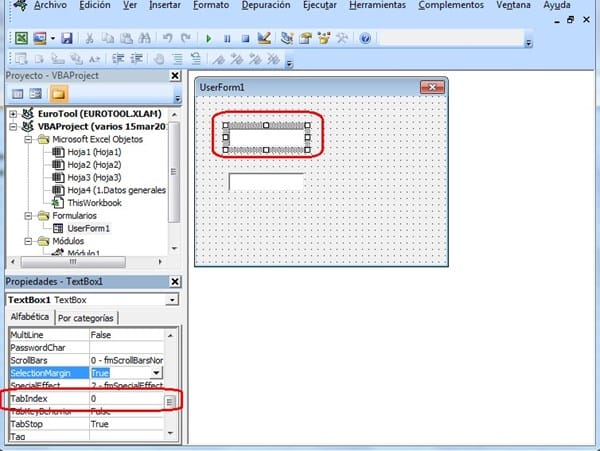Click View Code icon in Project panel
The width and height of the screenshot is (600, 451).
pos(18,94)
